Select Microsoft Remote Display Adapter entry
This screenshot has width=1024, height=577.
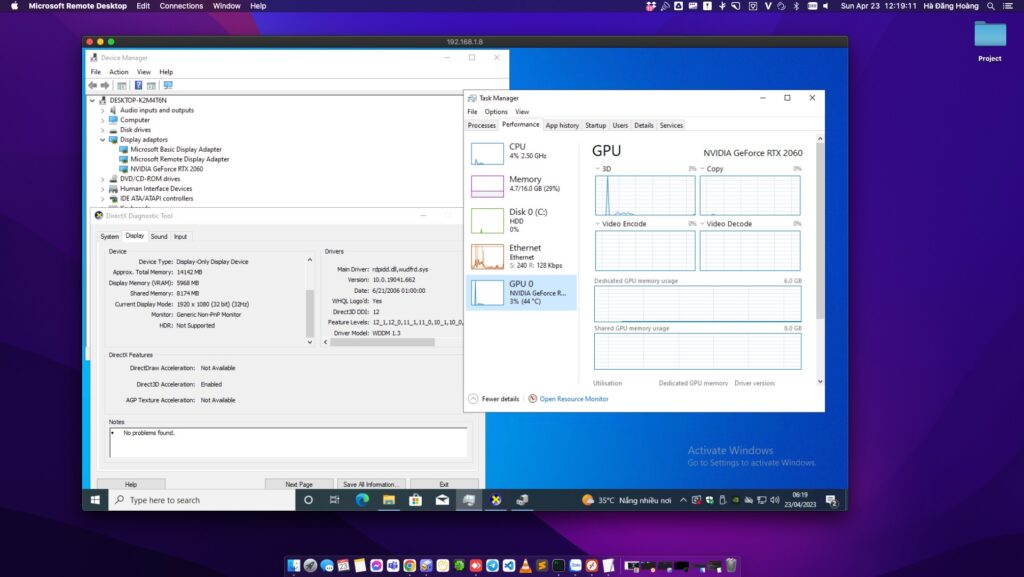pos(180,159)
